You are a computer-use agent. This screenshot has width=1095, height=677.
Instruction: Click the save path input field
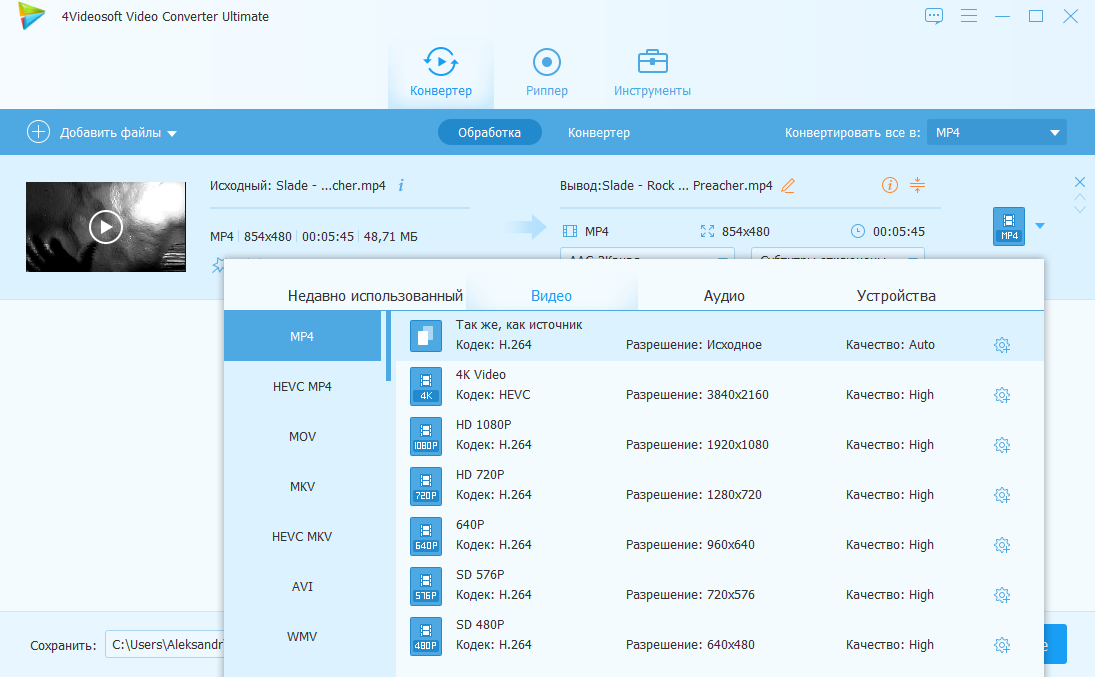pyautogui.click(x=165, y=645)
